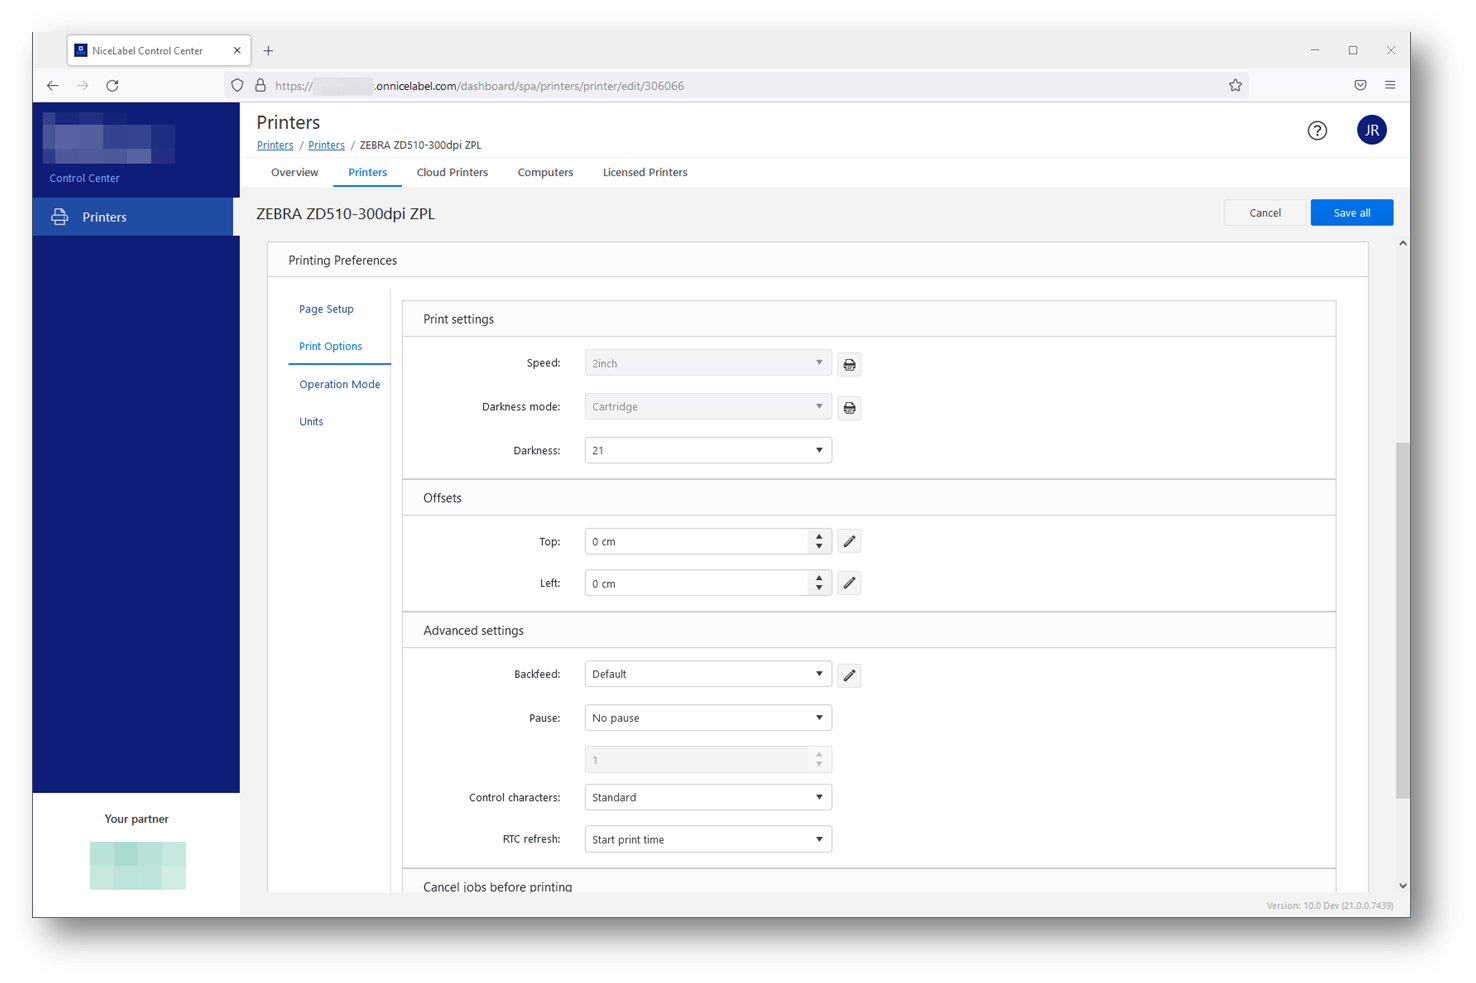
Task: Reload the page in the browser
Action: pyautogui.click(x=113, y=86)
